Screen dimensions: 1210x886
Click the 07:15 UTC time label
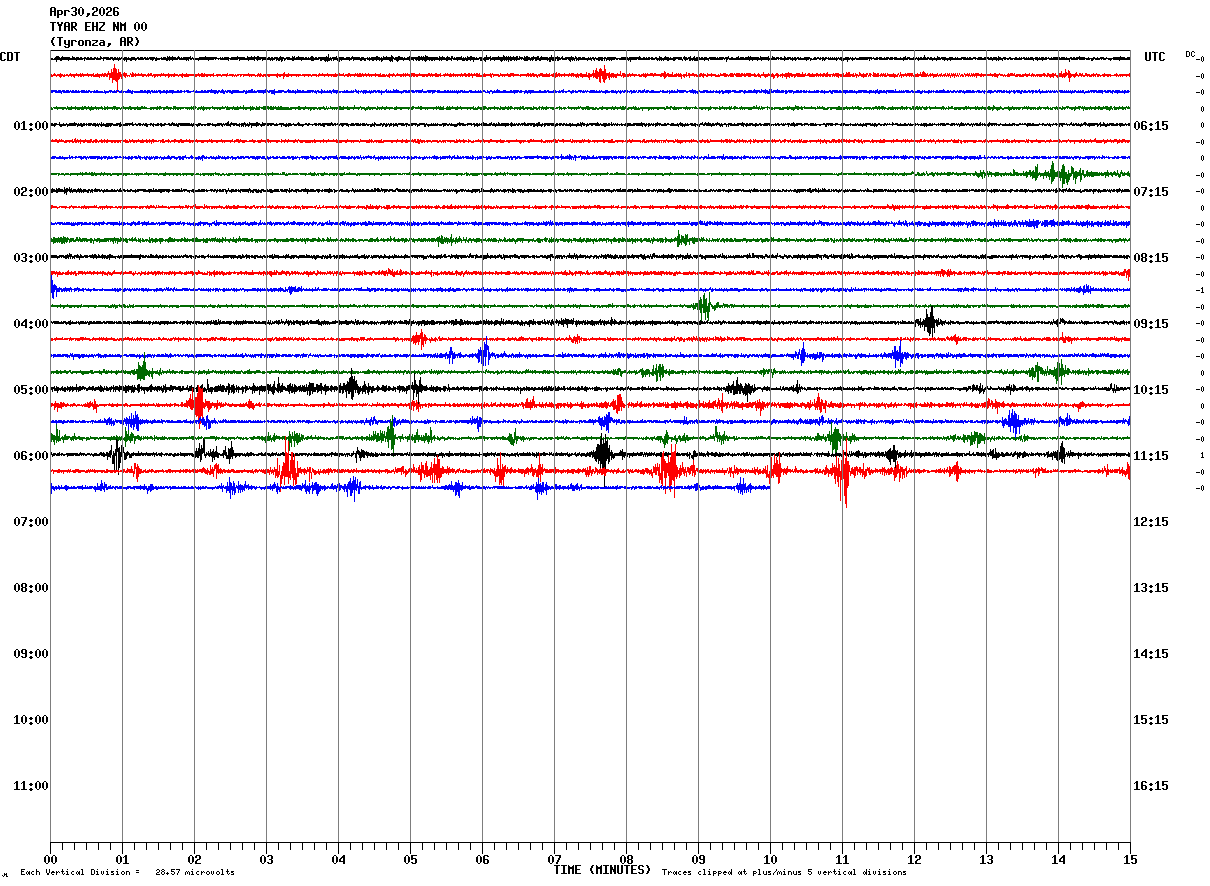click(1152, 192)
